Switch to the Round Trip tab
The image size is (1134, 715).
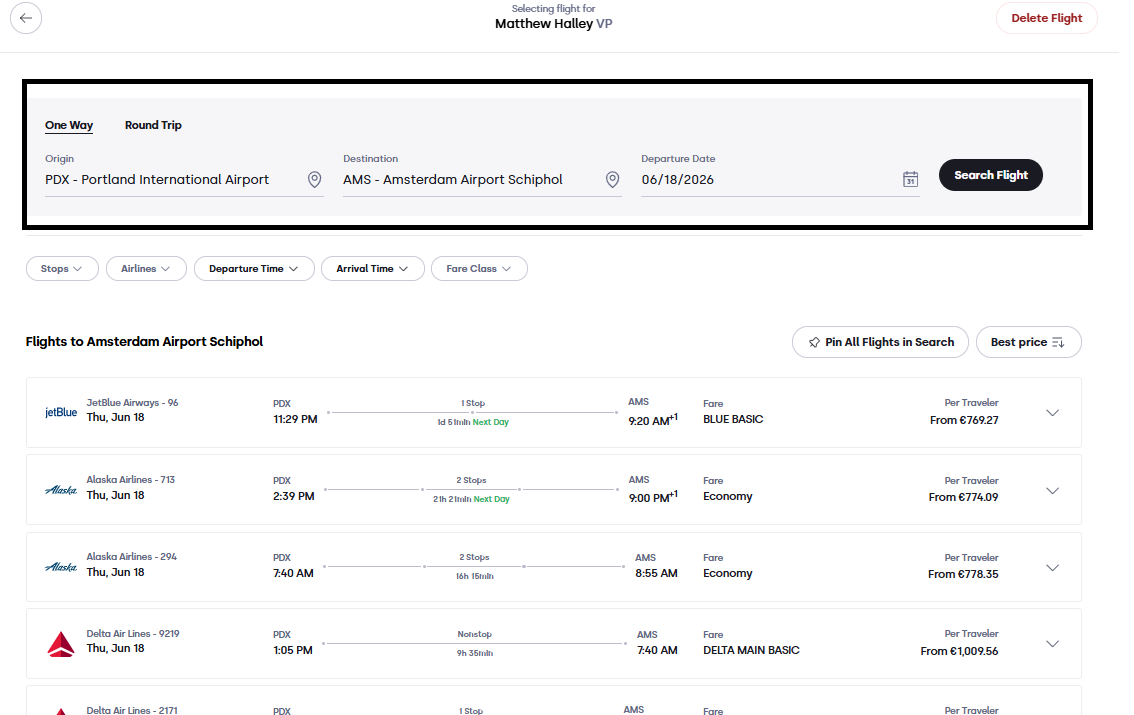pos(153,125)
